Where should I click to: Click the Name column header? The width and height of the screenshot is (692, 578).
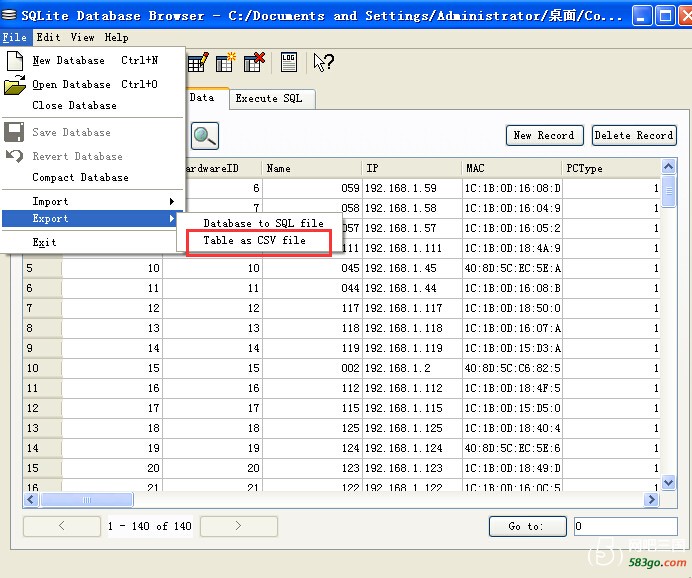pos(312,168)
